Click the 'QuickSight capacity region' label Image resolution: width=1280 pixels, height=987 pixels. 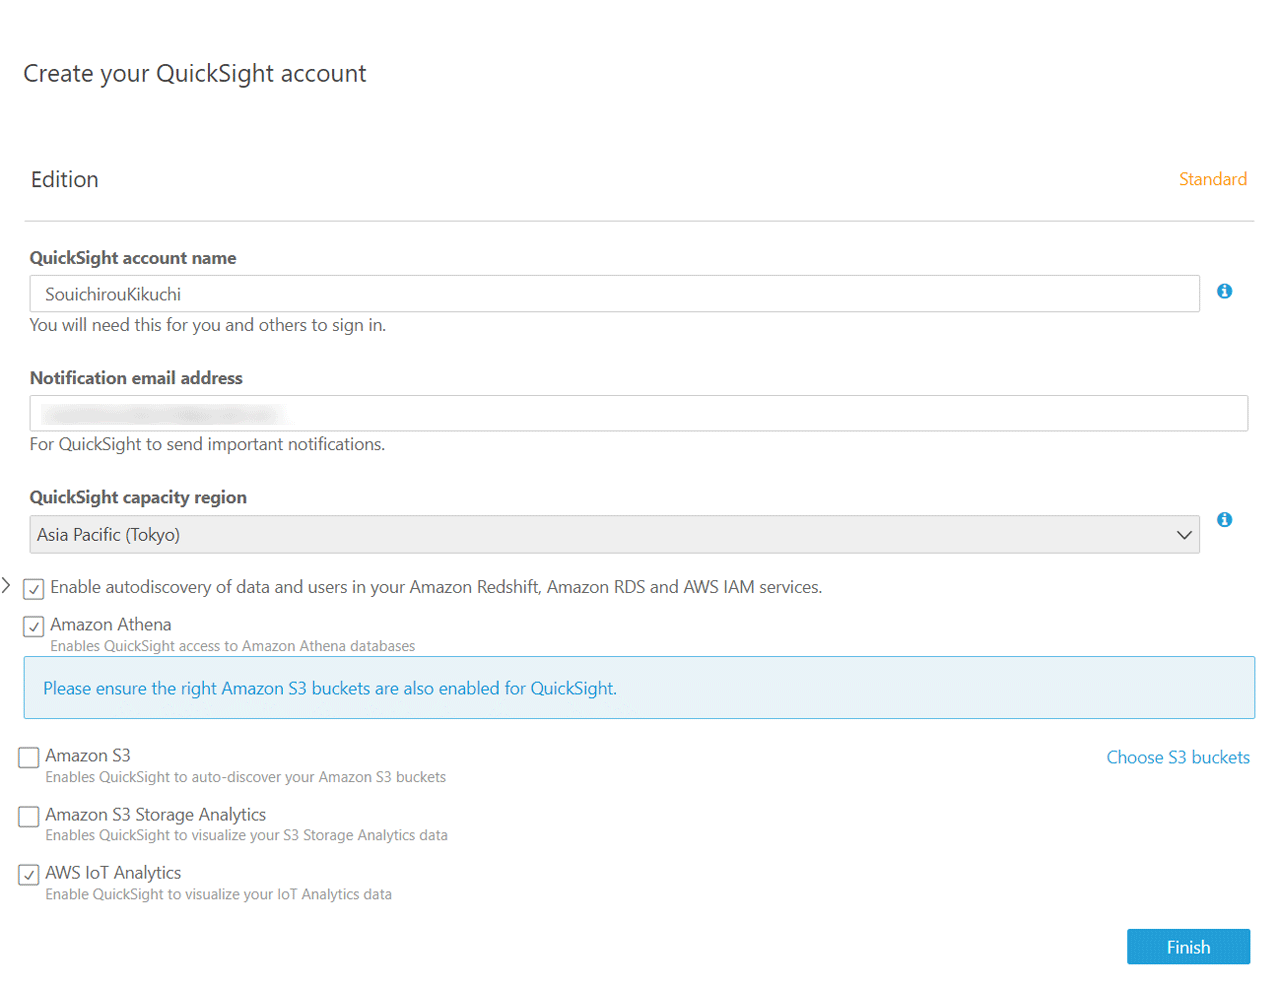138,497
